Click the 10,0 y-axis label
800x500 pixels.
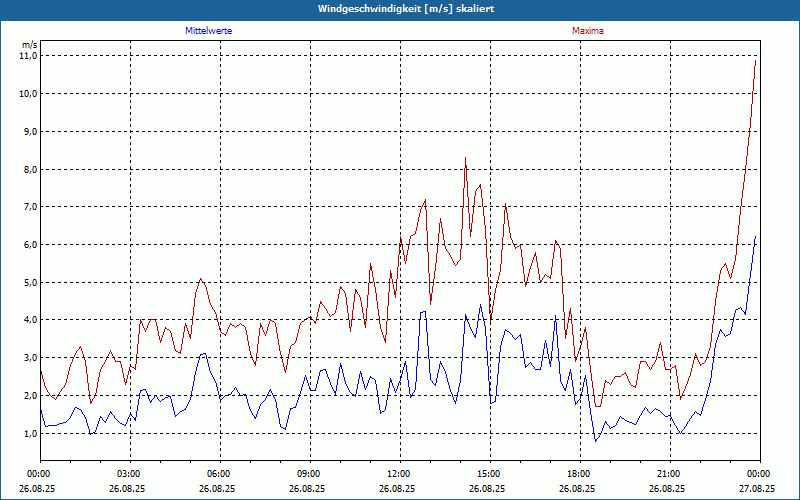(x=29, y=94)
